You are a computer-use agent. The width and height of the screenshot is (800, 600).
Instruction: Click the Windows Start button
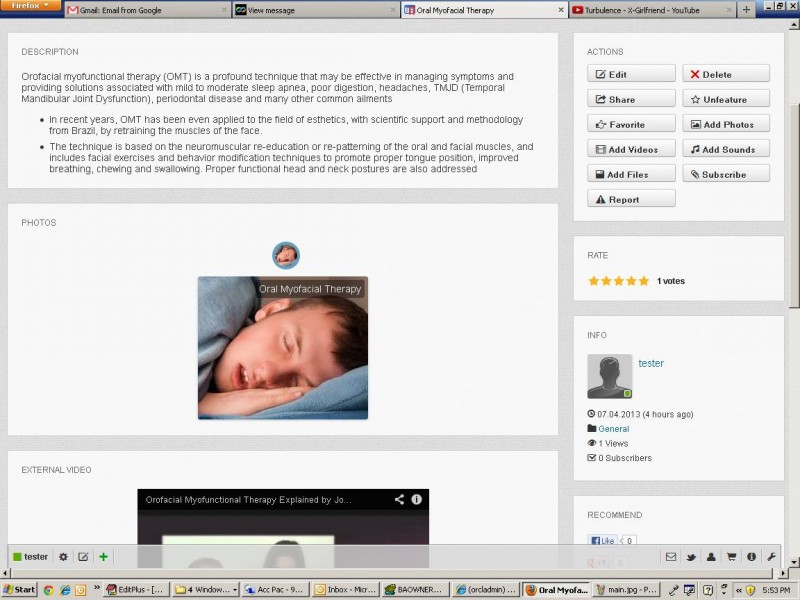coord(19,590)
